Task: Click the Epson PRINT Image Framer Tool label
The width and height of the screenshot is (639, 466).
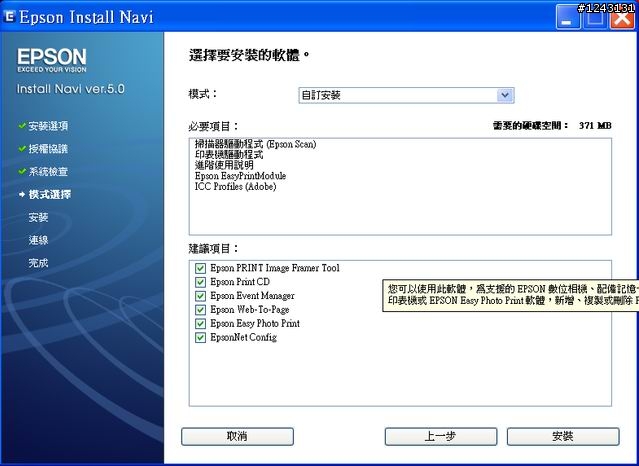Action: pos(275,268)
